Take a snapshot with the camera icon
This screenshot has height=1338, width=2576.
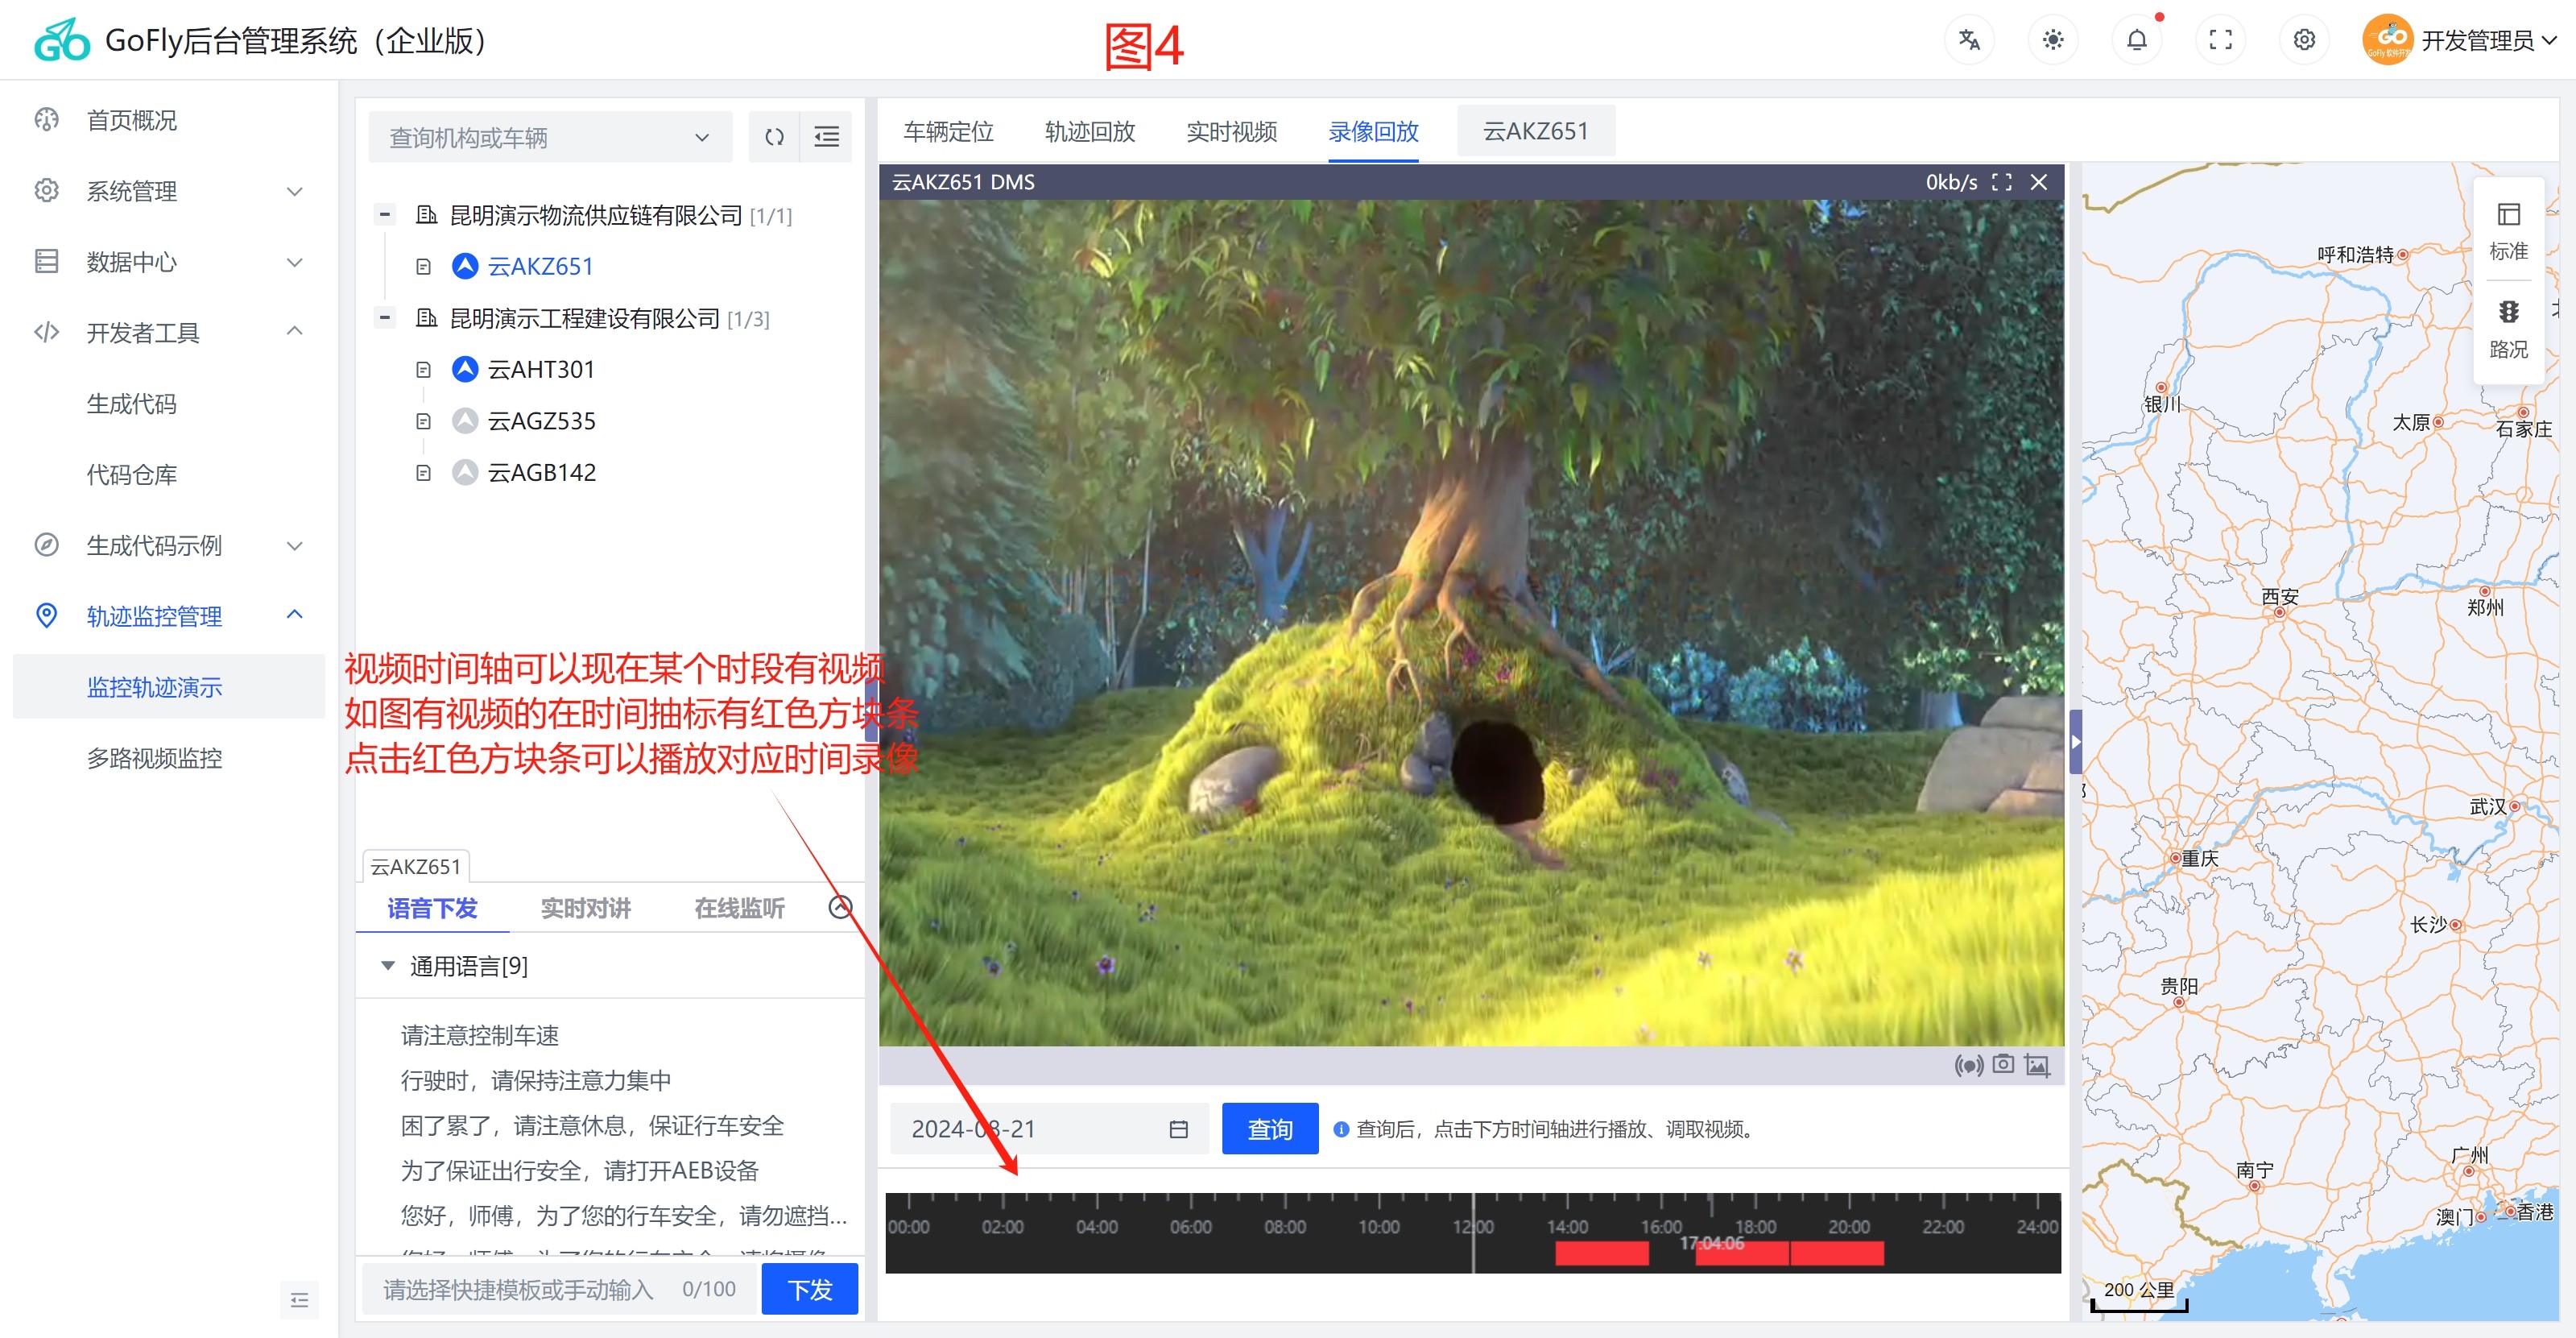pyautogui.click(x=2003, y=1064)
